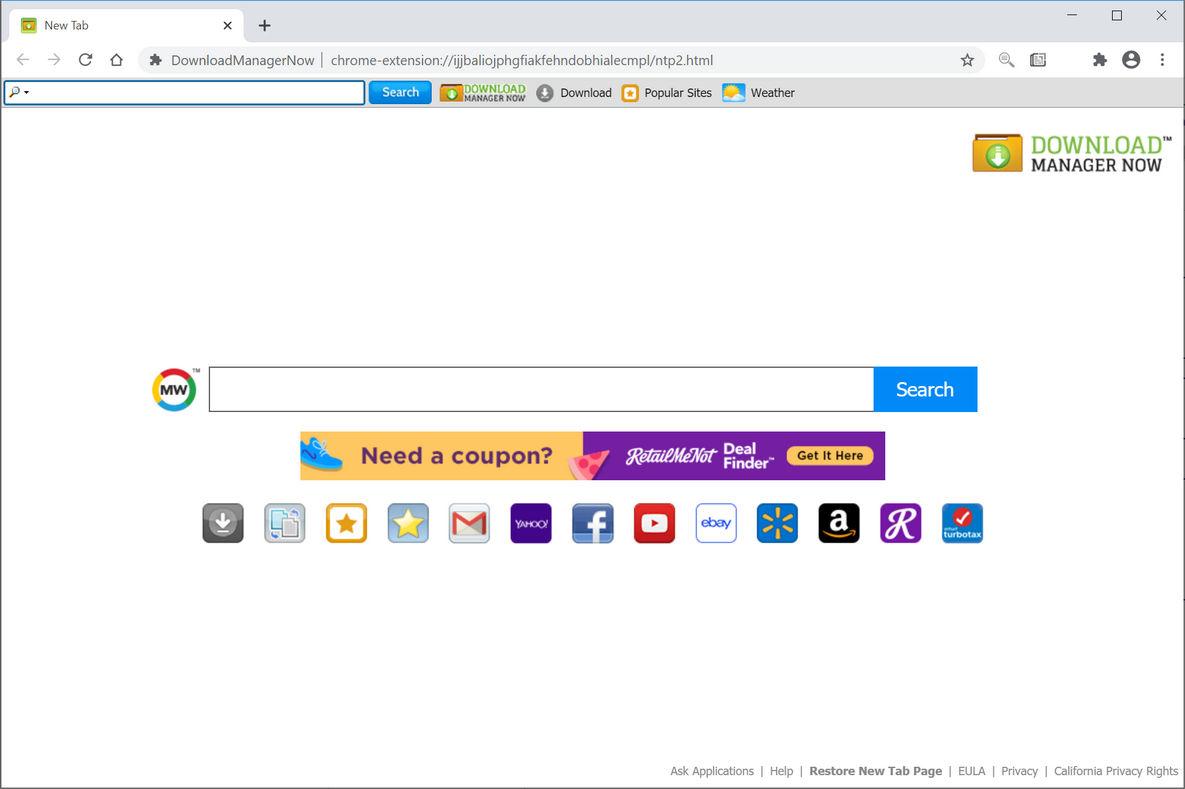Open the Help footer link
The height and width of the screenshot is (789, 1185).
point(781,771)
